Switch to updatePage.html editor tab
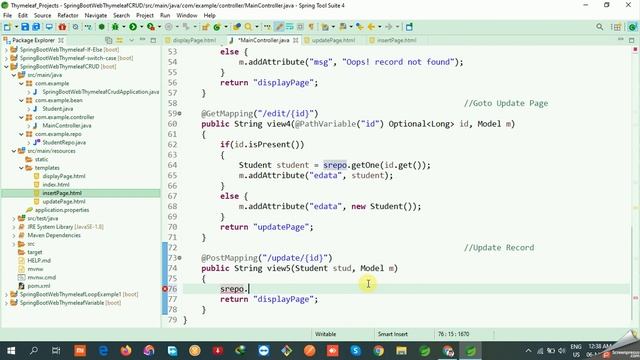Viewport: 640px width, 360px height. [x=330, y=40]
